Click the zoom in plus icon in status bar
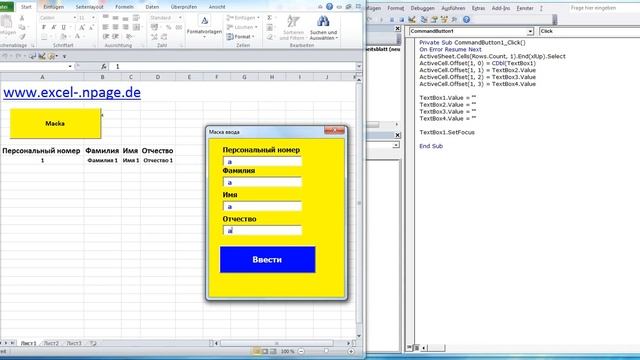 [x=351, y=351]
